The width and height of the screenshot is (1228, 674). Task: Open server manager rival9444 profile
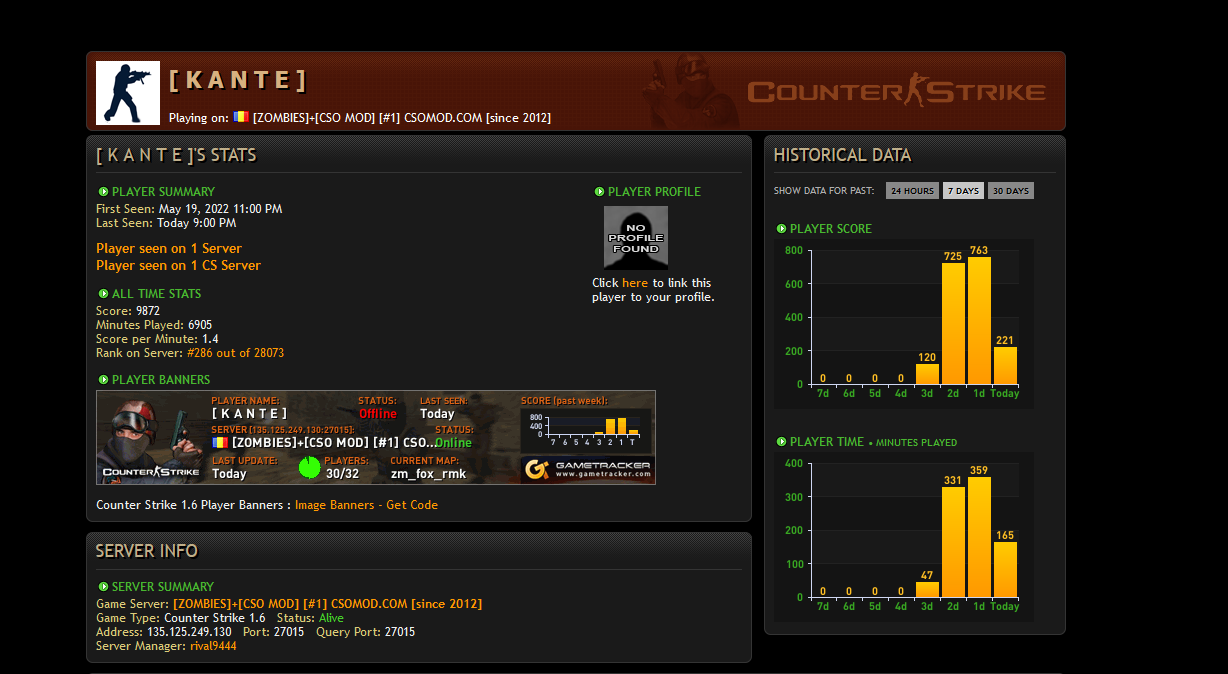click(x=213, y=646)
